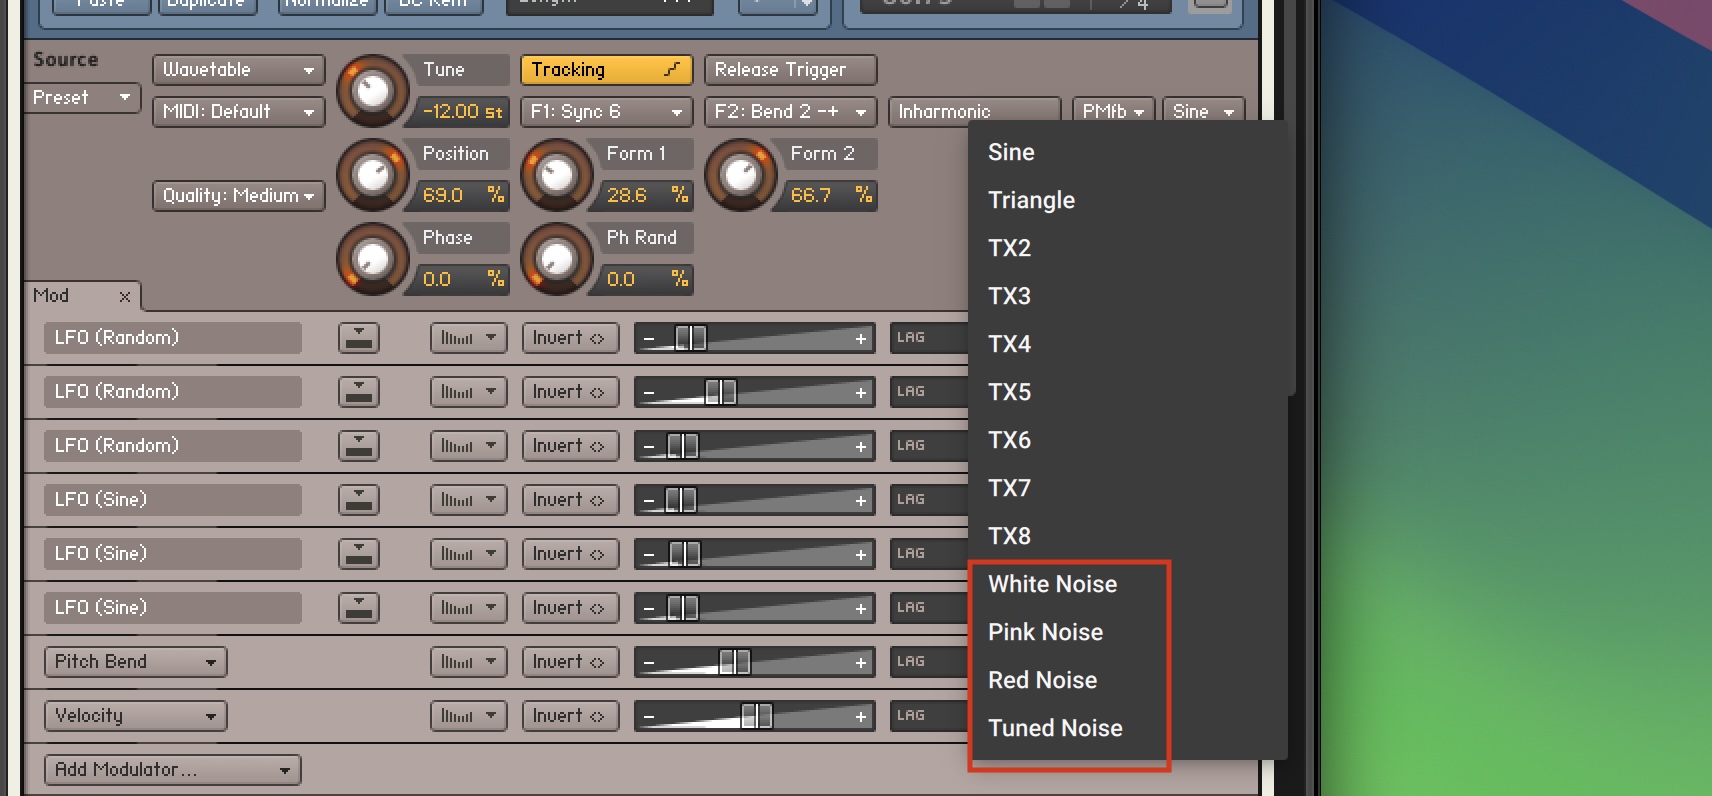Screen dimensions: 1712x796
Task: Click jump-to-modulator icon in last LFO (Sine) row
Action: [x=358, y=608]
